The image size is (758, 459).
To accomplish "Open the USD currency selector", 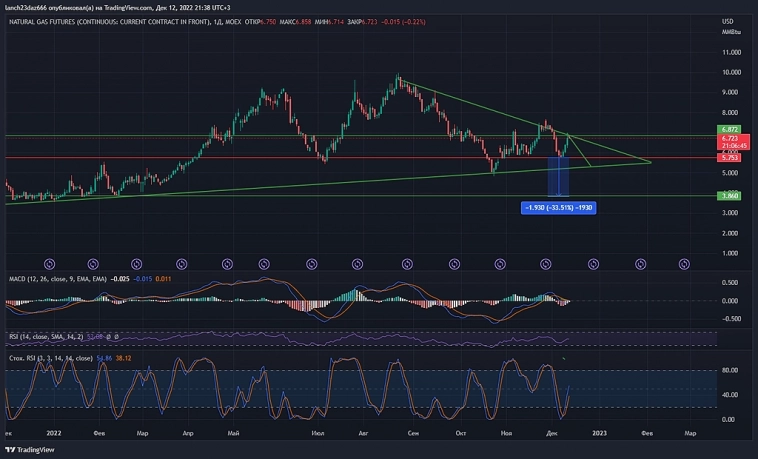I will (x=727, y=21).
